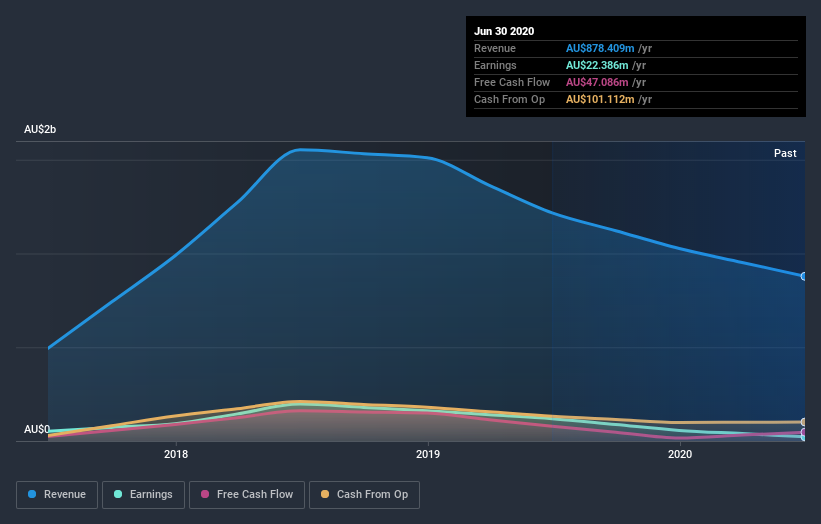Click the Revenue row label in tooltip

point(495,48)
